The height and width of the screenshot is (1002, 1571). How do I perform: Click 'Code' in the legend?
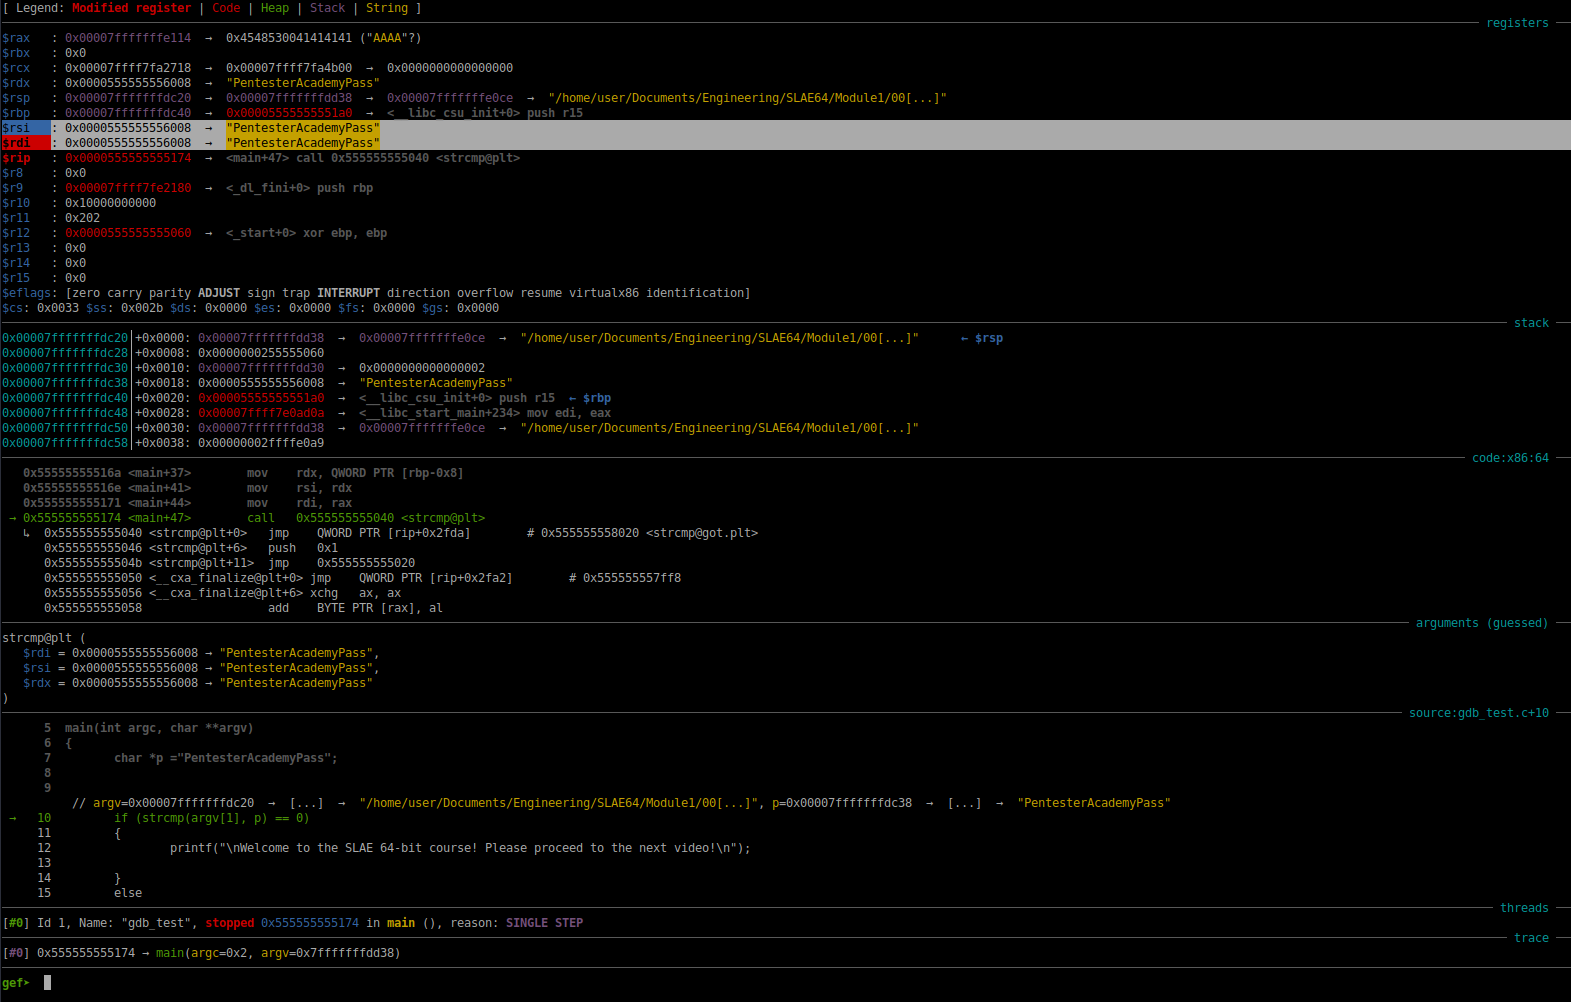coord(226,8)
